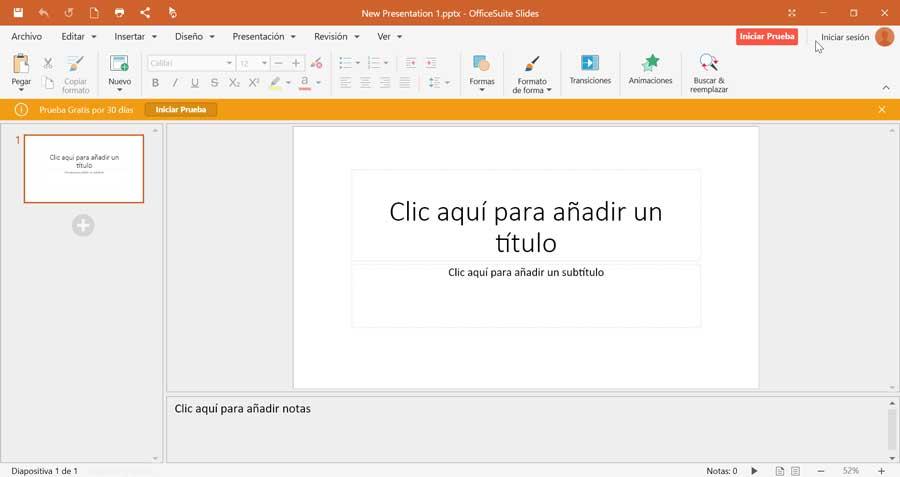The width and height of the screenshot is (900, 477).
Task: Toggle strikethrough formatting
Action: [214, 83]
